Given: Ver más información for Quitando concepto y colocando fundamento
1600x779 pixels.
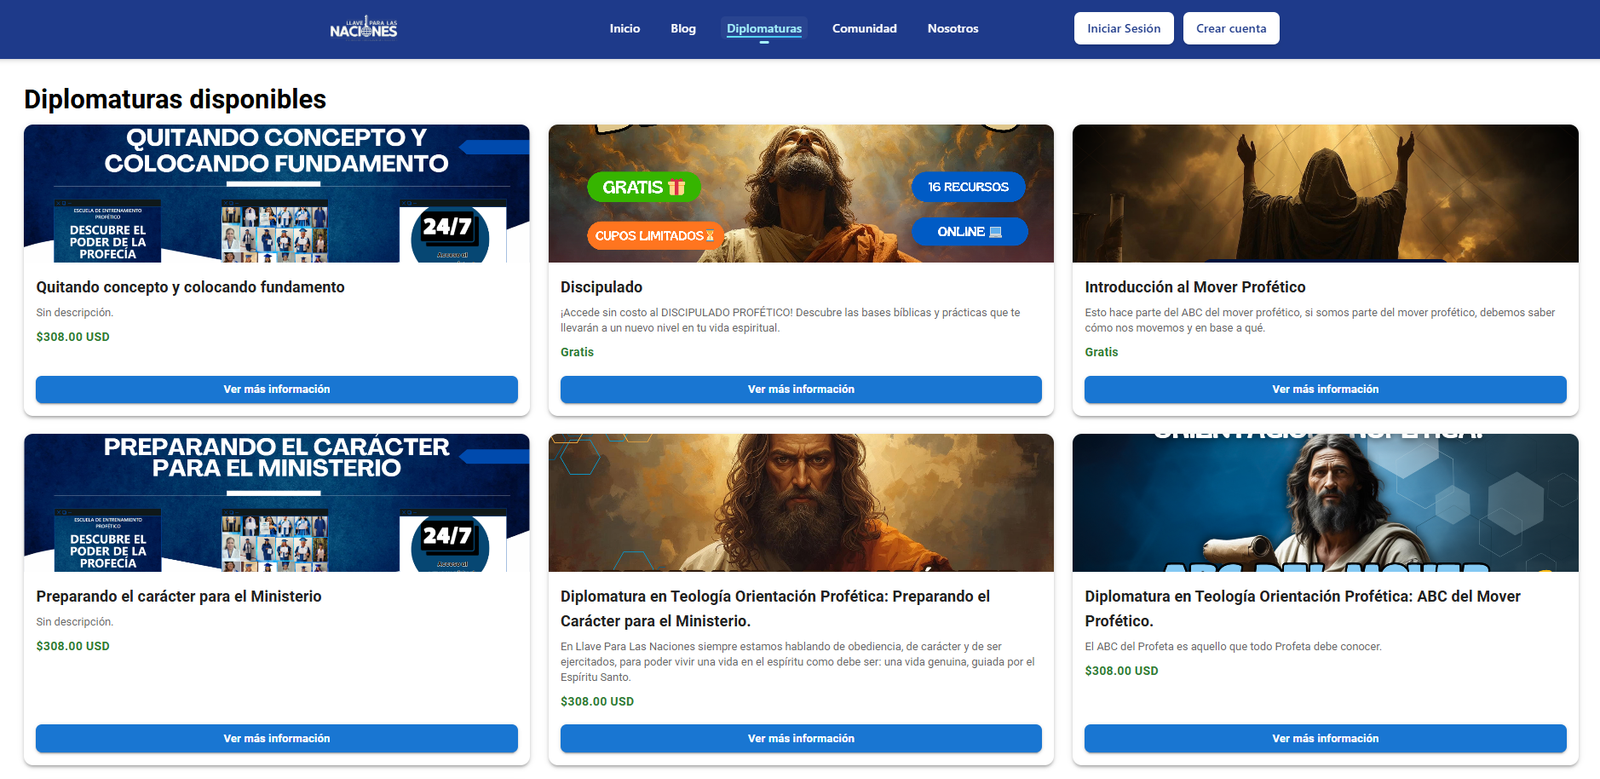Looking at the screenshot, I should click(x=277, y=390).
